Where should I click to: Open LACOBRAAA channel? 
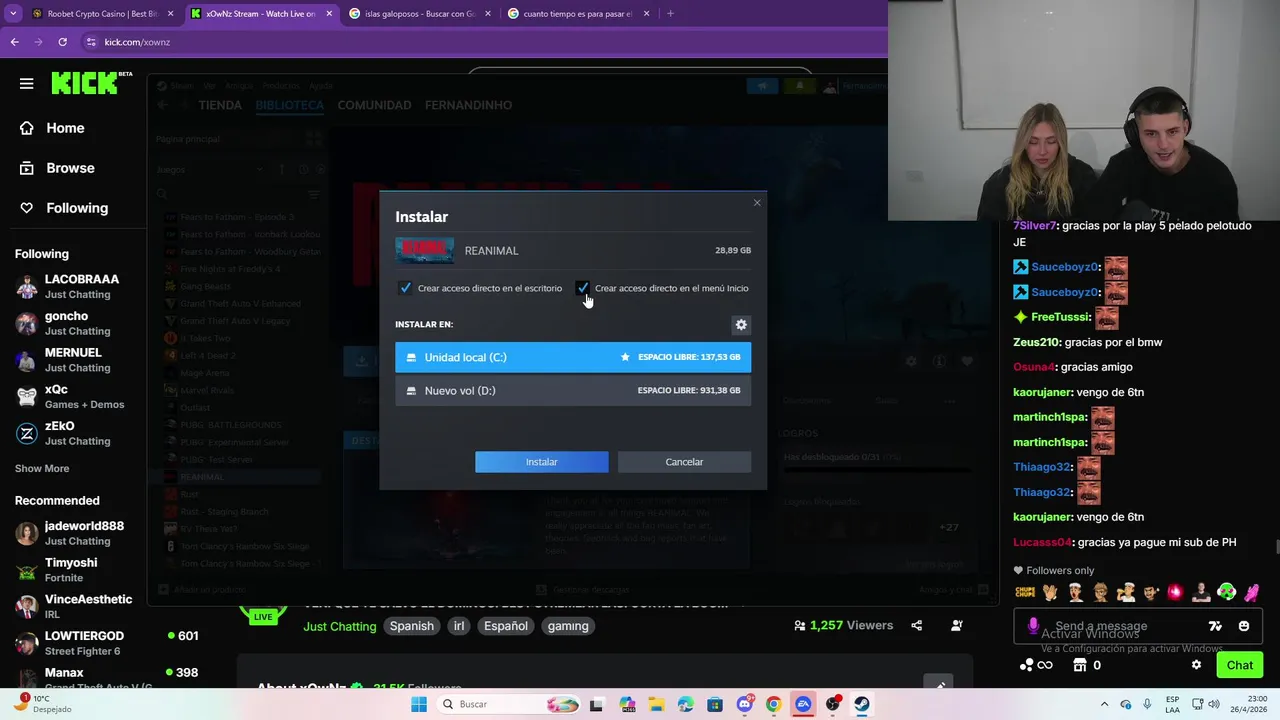click(72, 287)
